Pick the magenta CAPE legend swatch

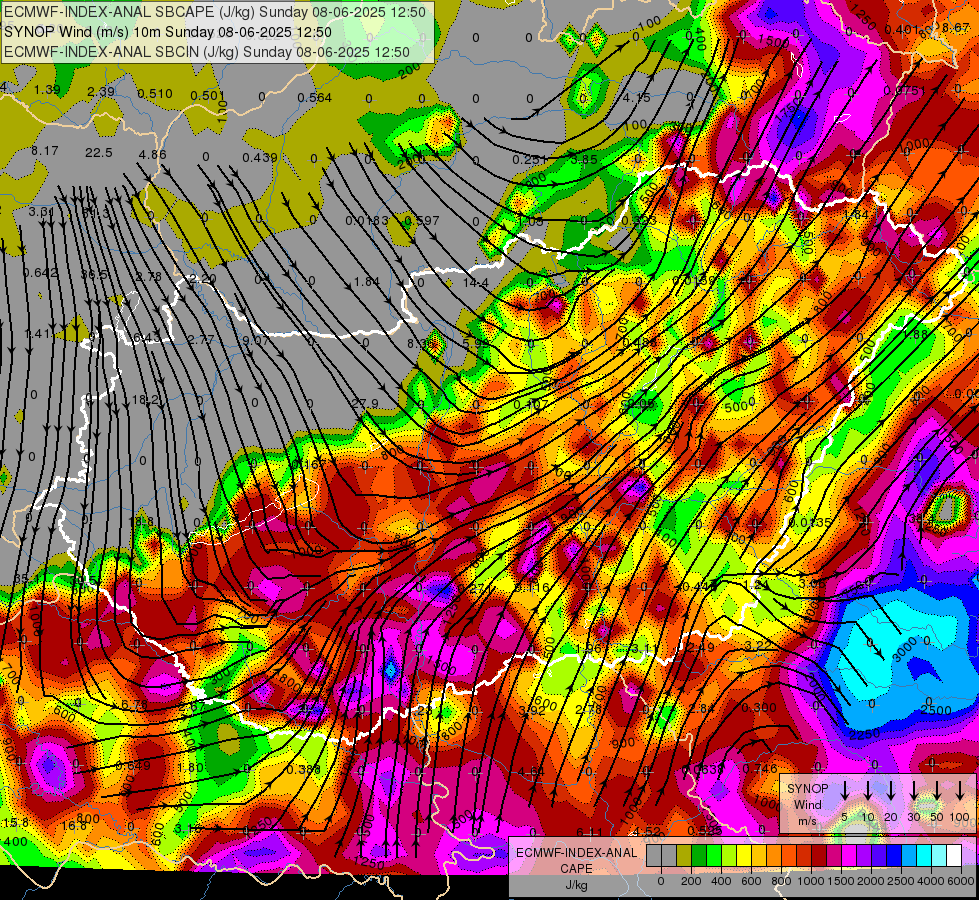coord(849,856)
